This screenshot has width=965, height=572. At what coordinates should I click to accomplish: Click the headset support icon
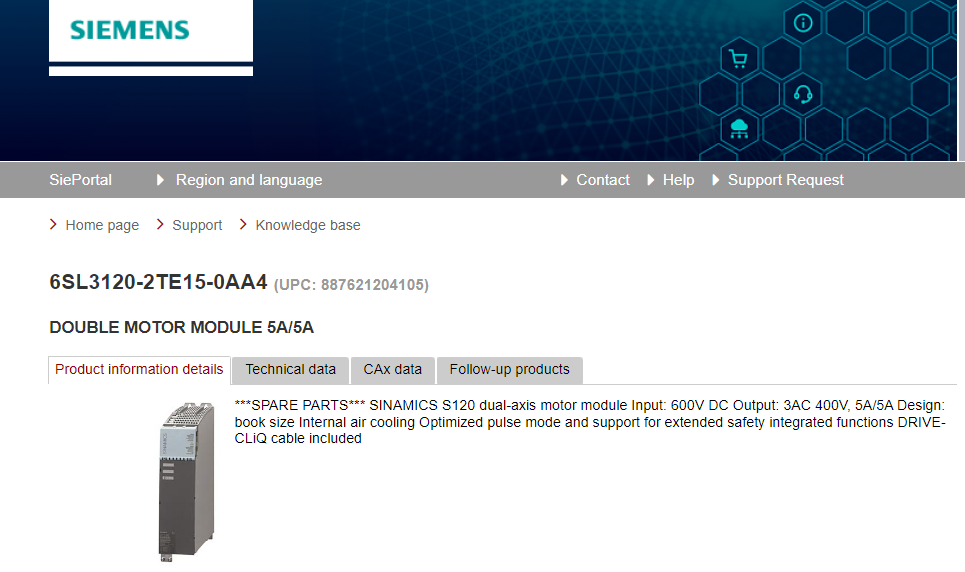[x=802, y=95]
